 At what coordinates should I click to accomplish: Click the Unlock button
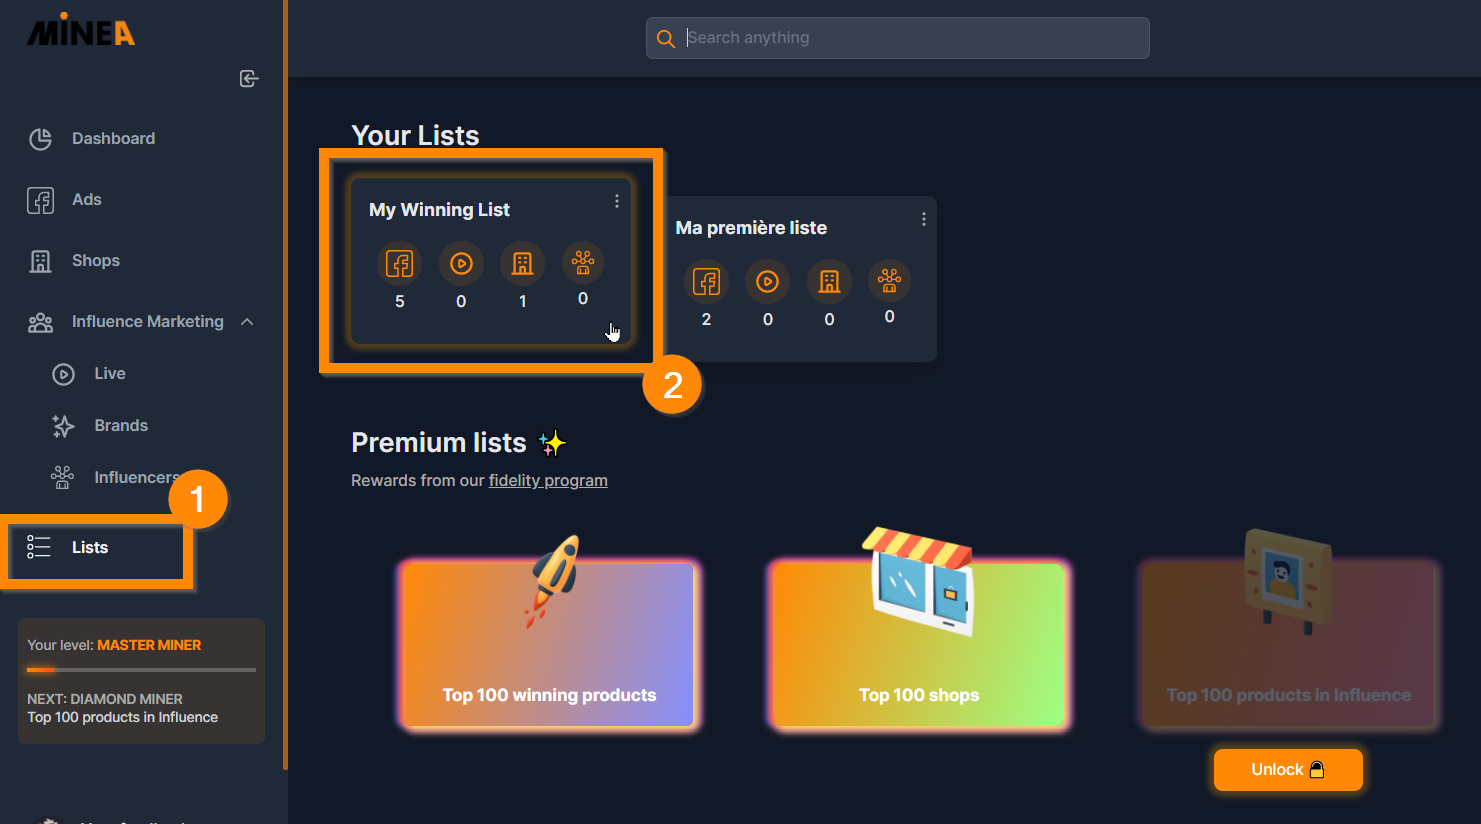point(1288,770)
